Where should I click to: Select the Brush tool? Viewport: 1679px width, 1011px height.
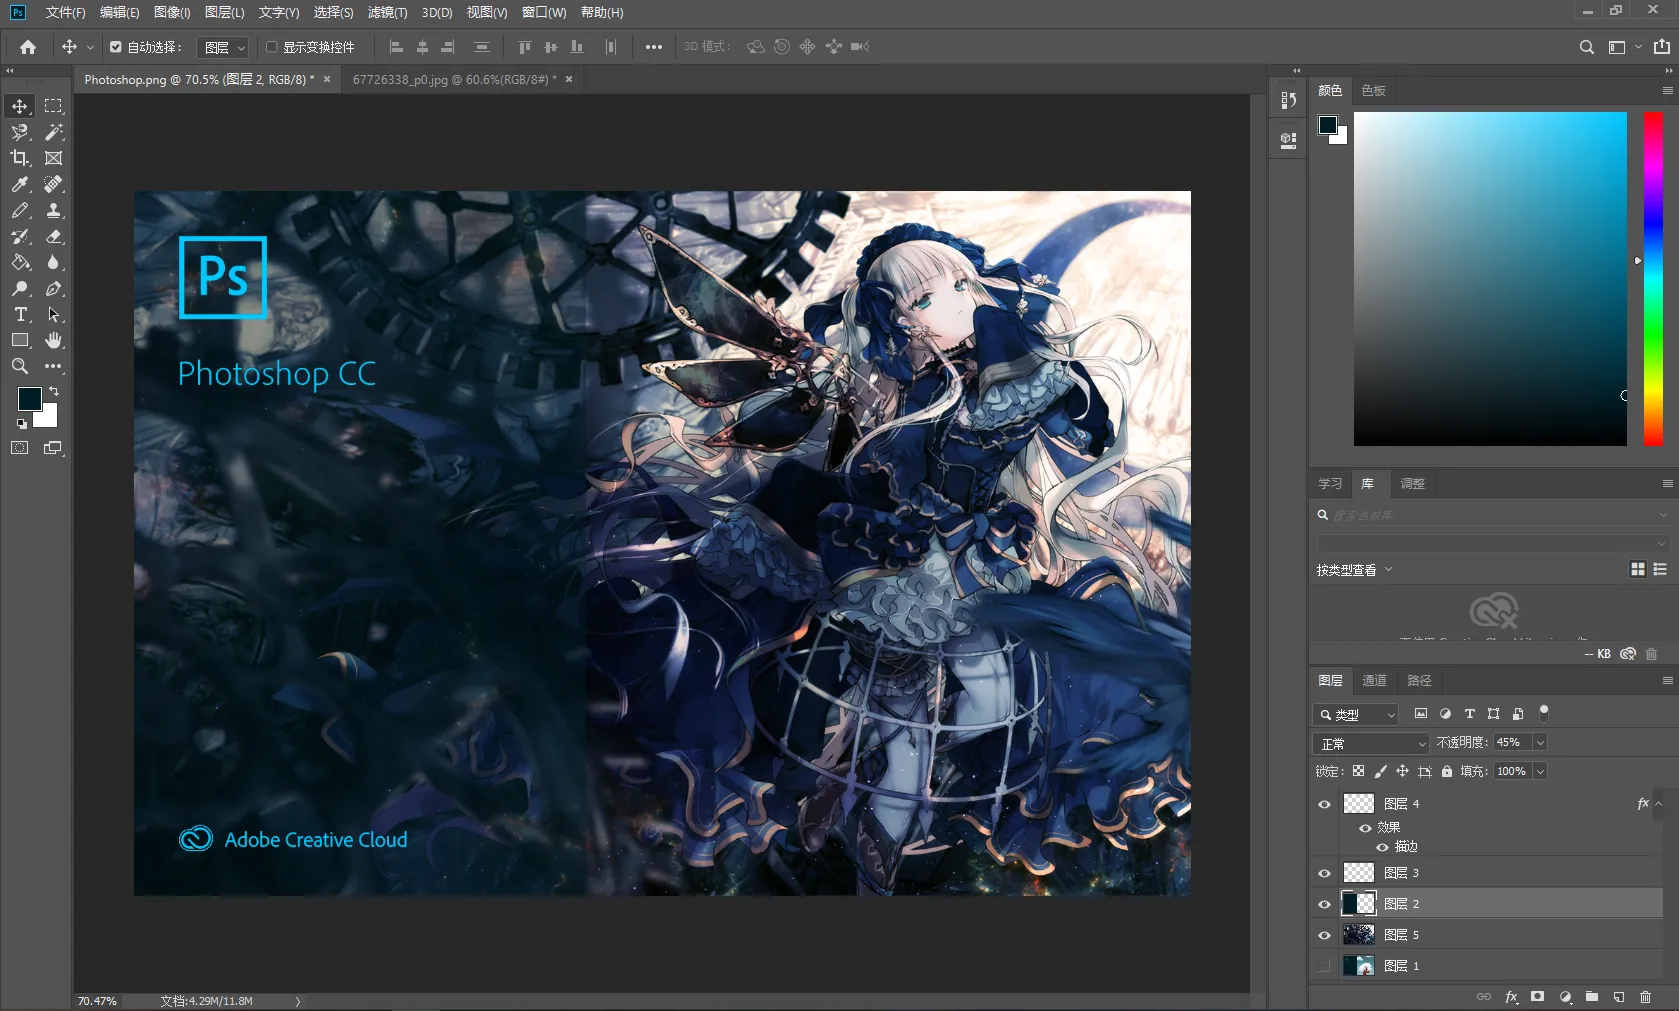click(x=20, y=210)
